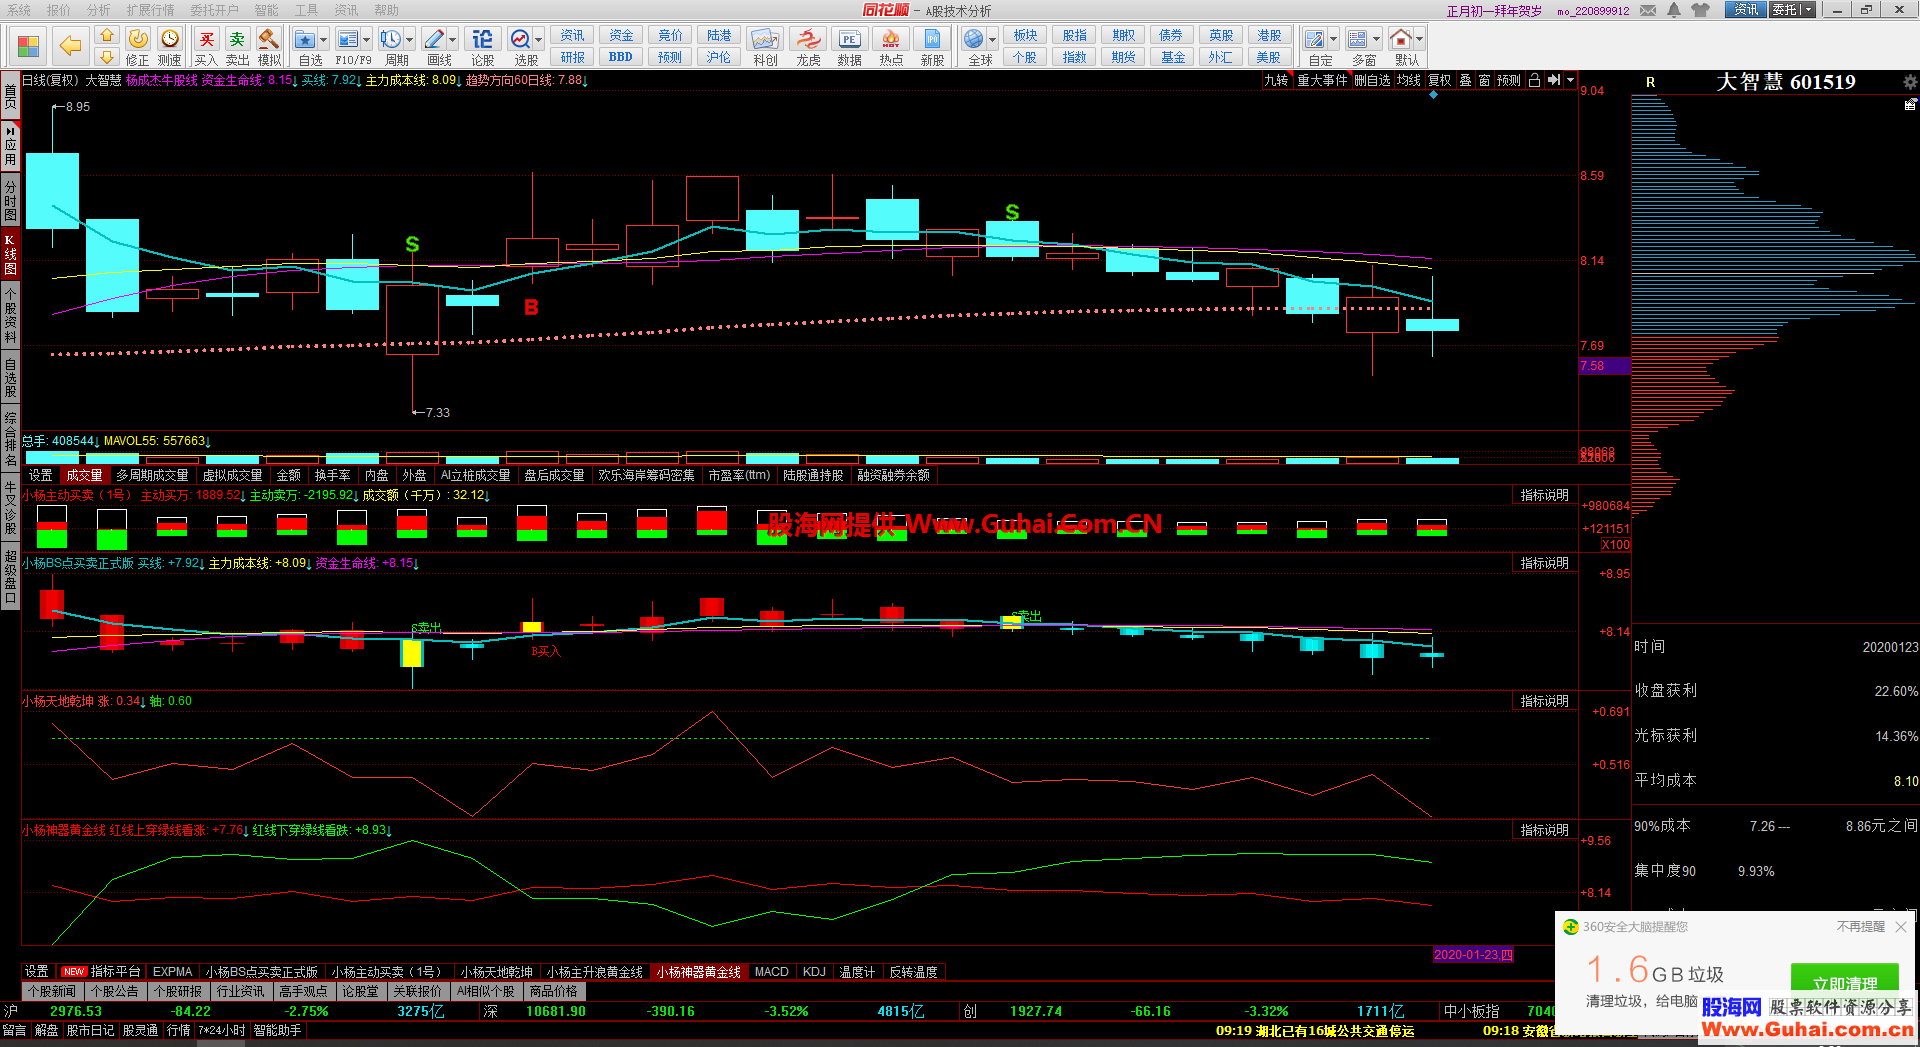Toggle the 复权 price adjustment button

point(1439,81)
